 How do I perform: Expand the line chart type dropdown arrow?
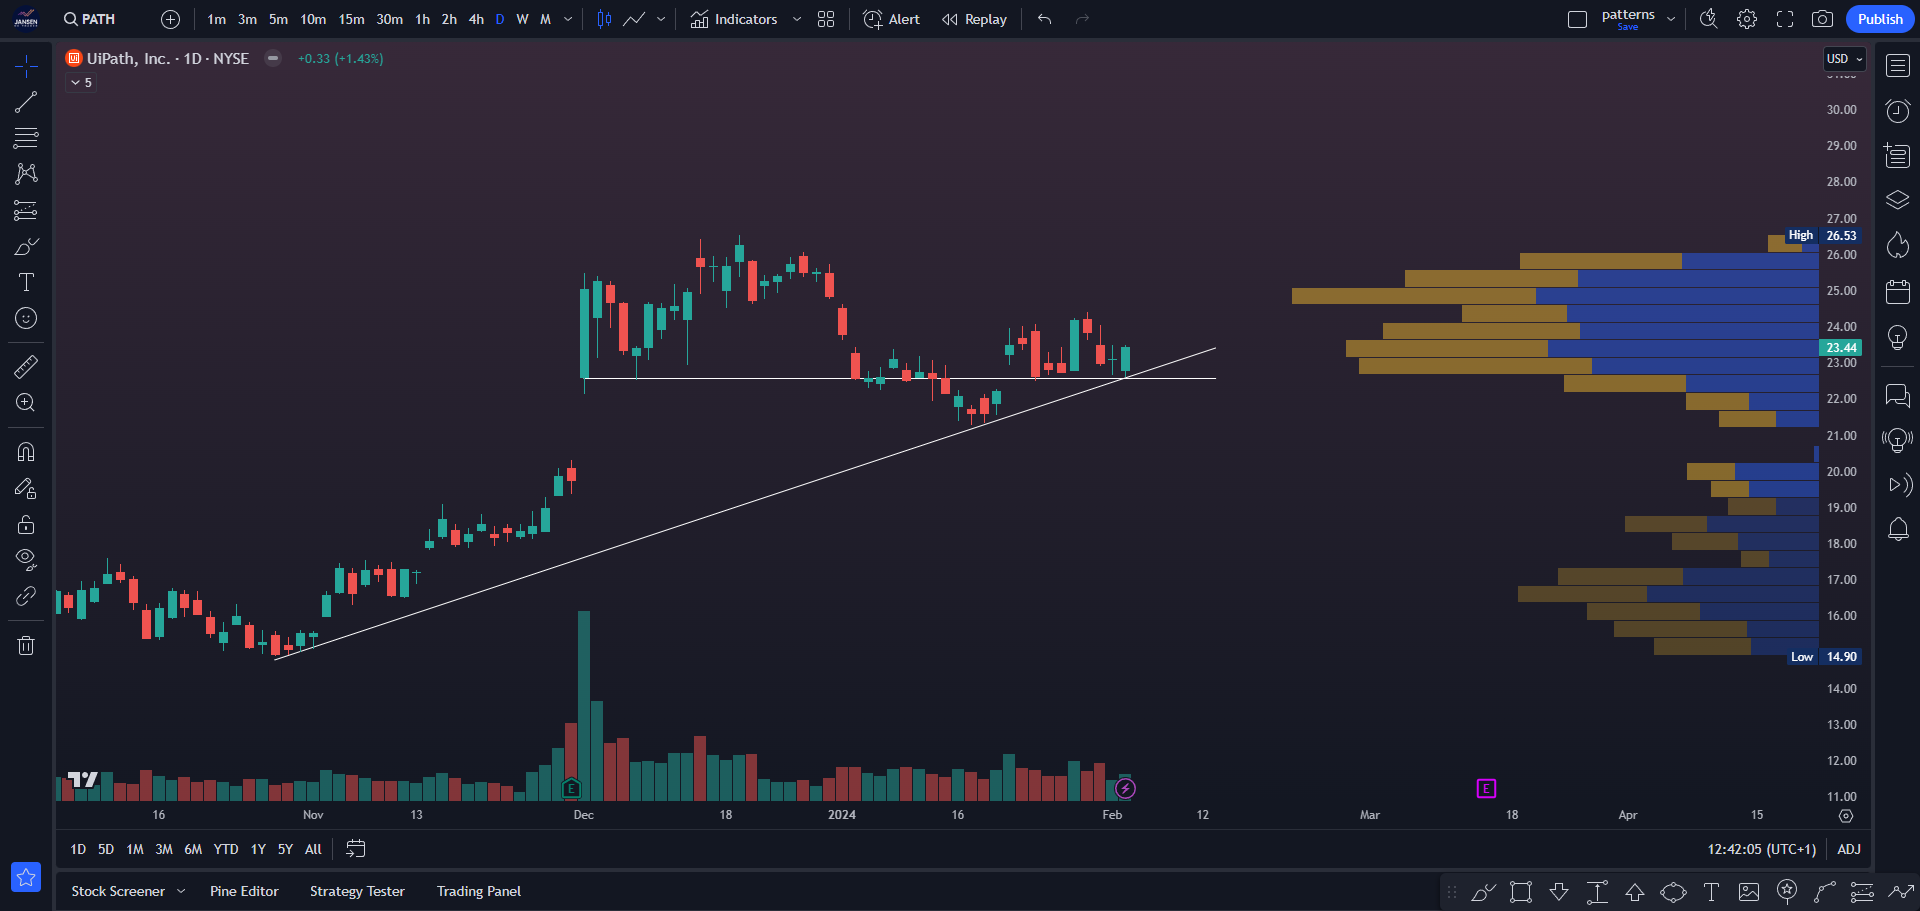661,19
